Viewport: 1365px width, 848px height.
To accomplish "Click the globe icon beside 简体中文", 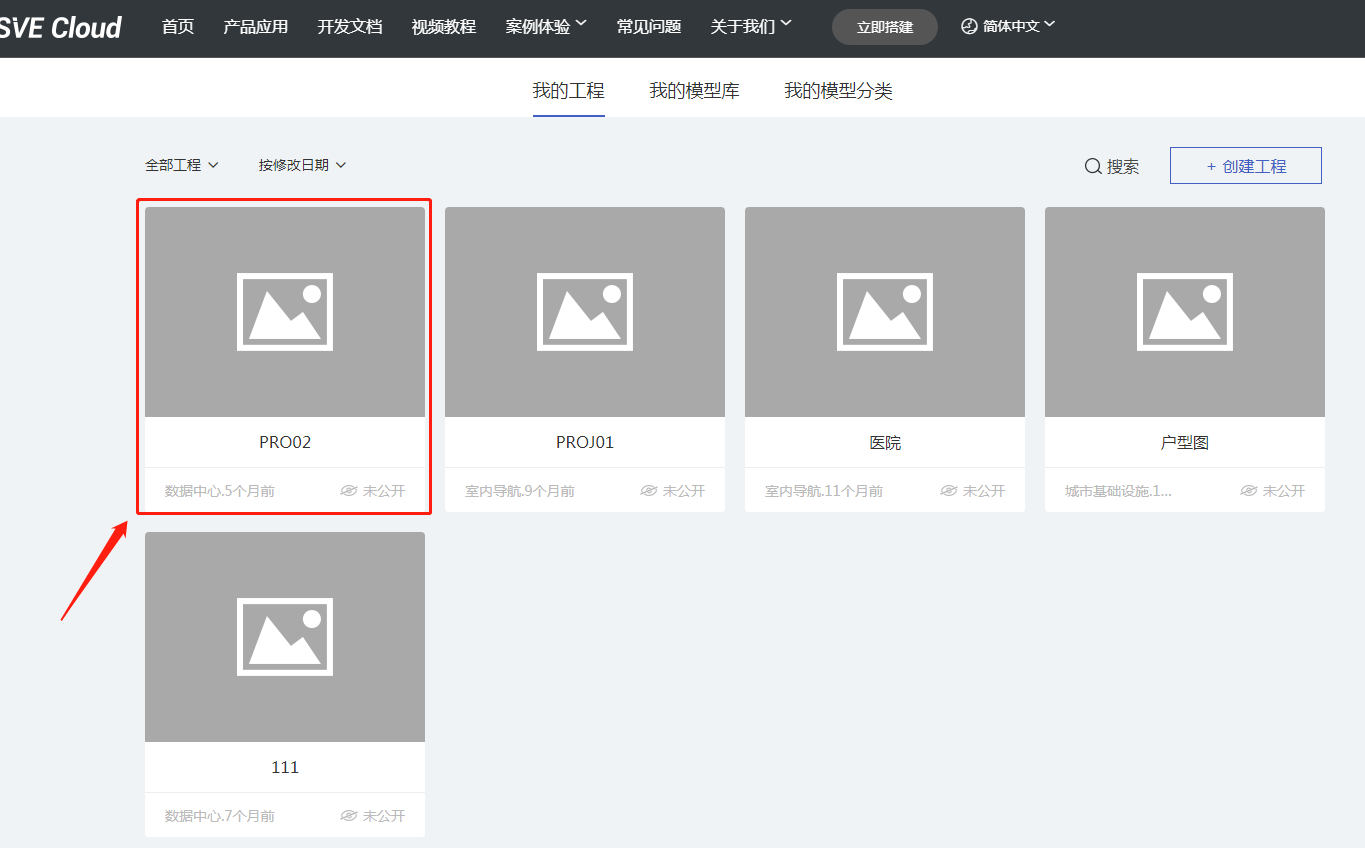I will [968, 27].
